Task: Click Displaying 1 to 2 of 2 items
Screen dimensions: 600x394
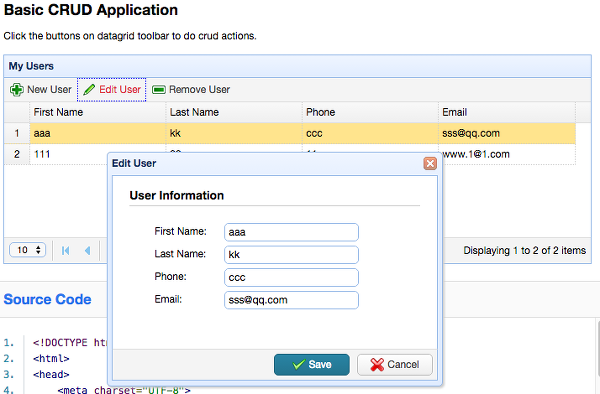Action: click(525, 251)
